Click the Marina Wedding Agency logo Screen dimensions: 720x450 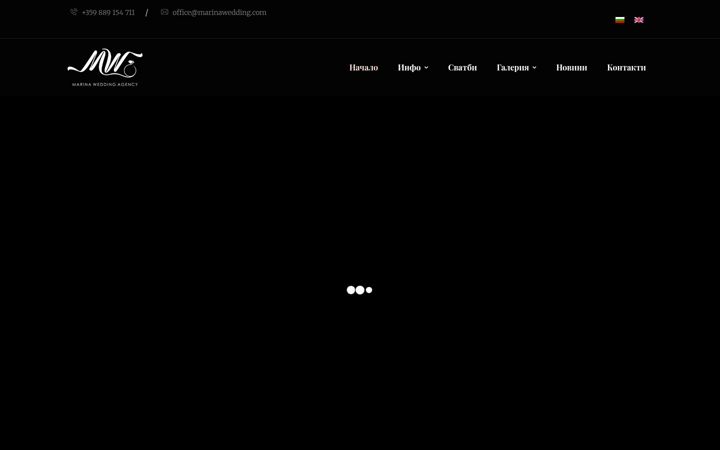[x=105, y=67]
